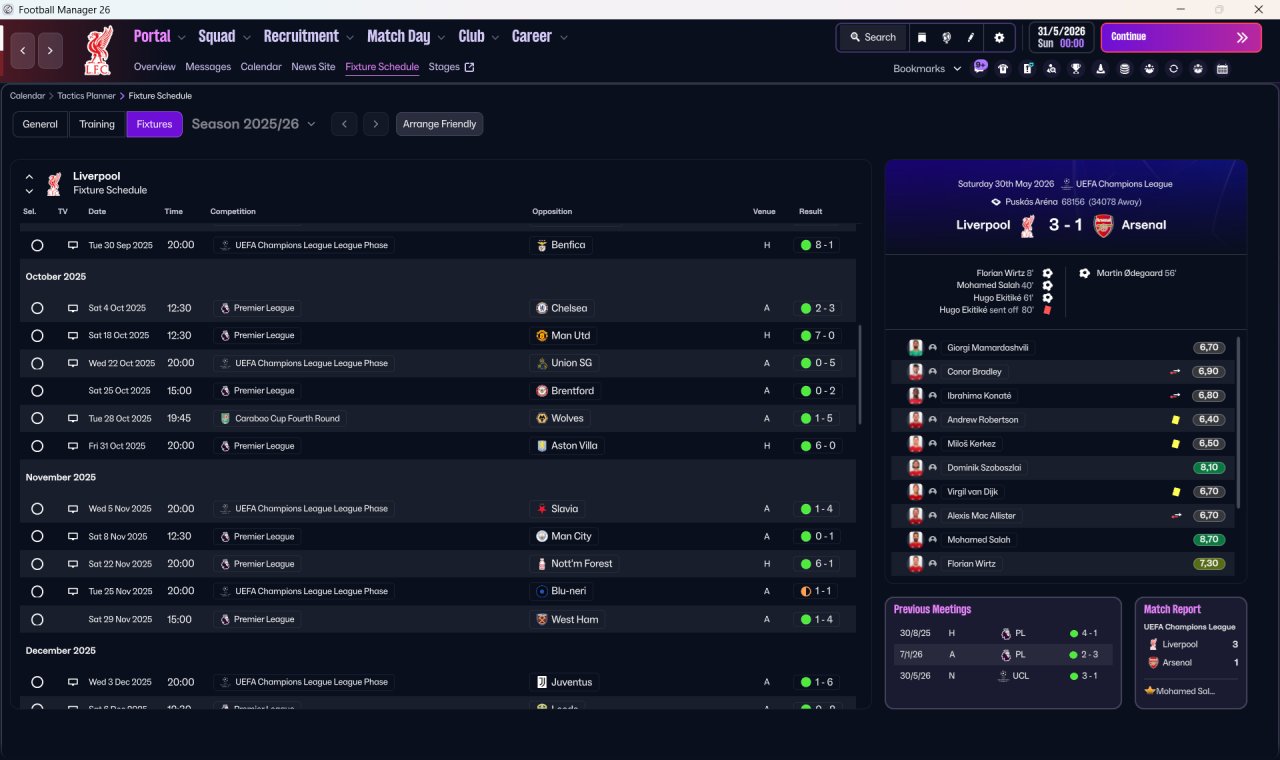Open the News Site sub-tab

click(x=313, y=67)
